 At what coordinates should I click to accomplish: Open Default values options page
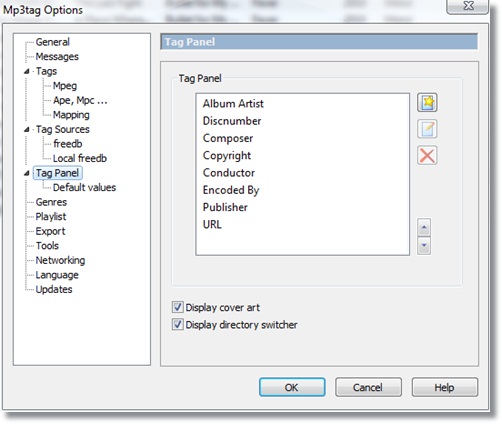coord(84,187)
